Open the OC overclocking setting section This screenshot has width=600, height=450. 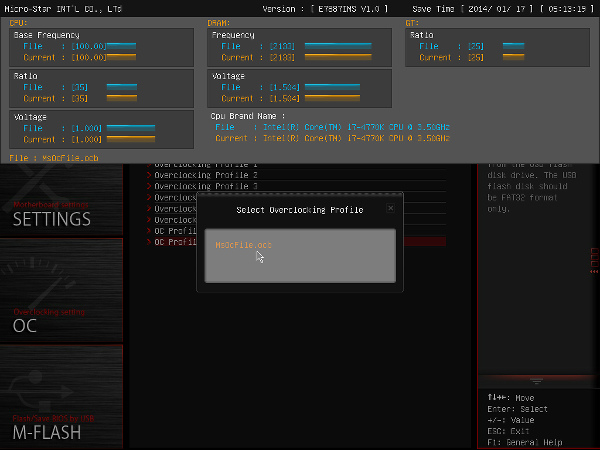(61, 290)
